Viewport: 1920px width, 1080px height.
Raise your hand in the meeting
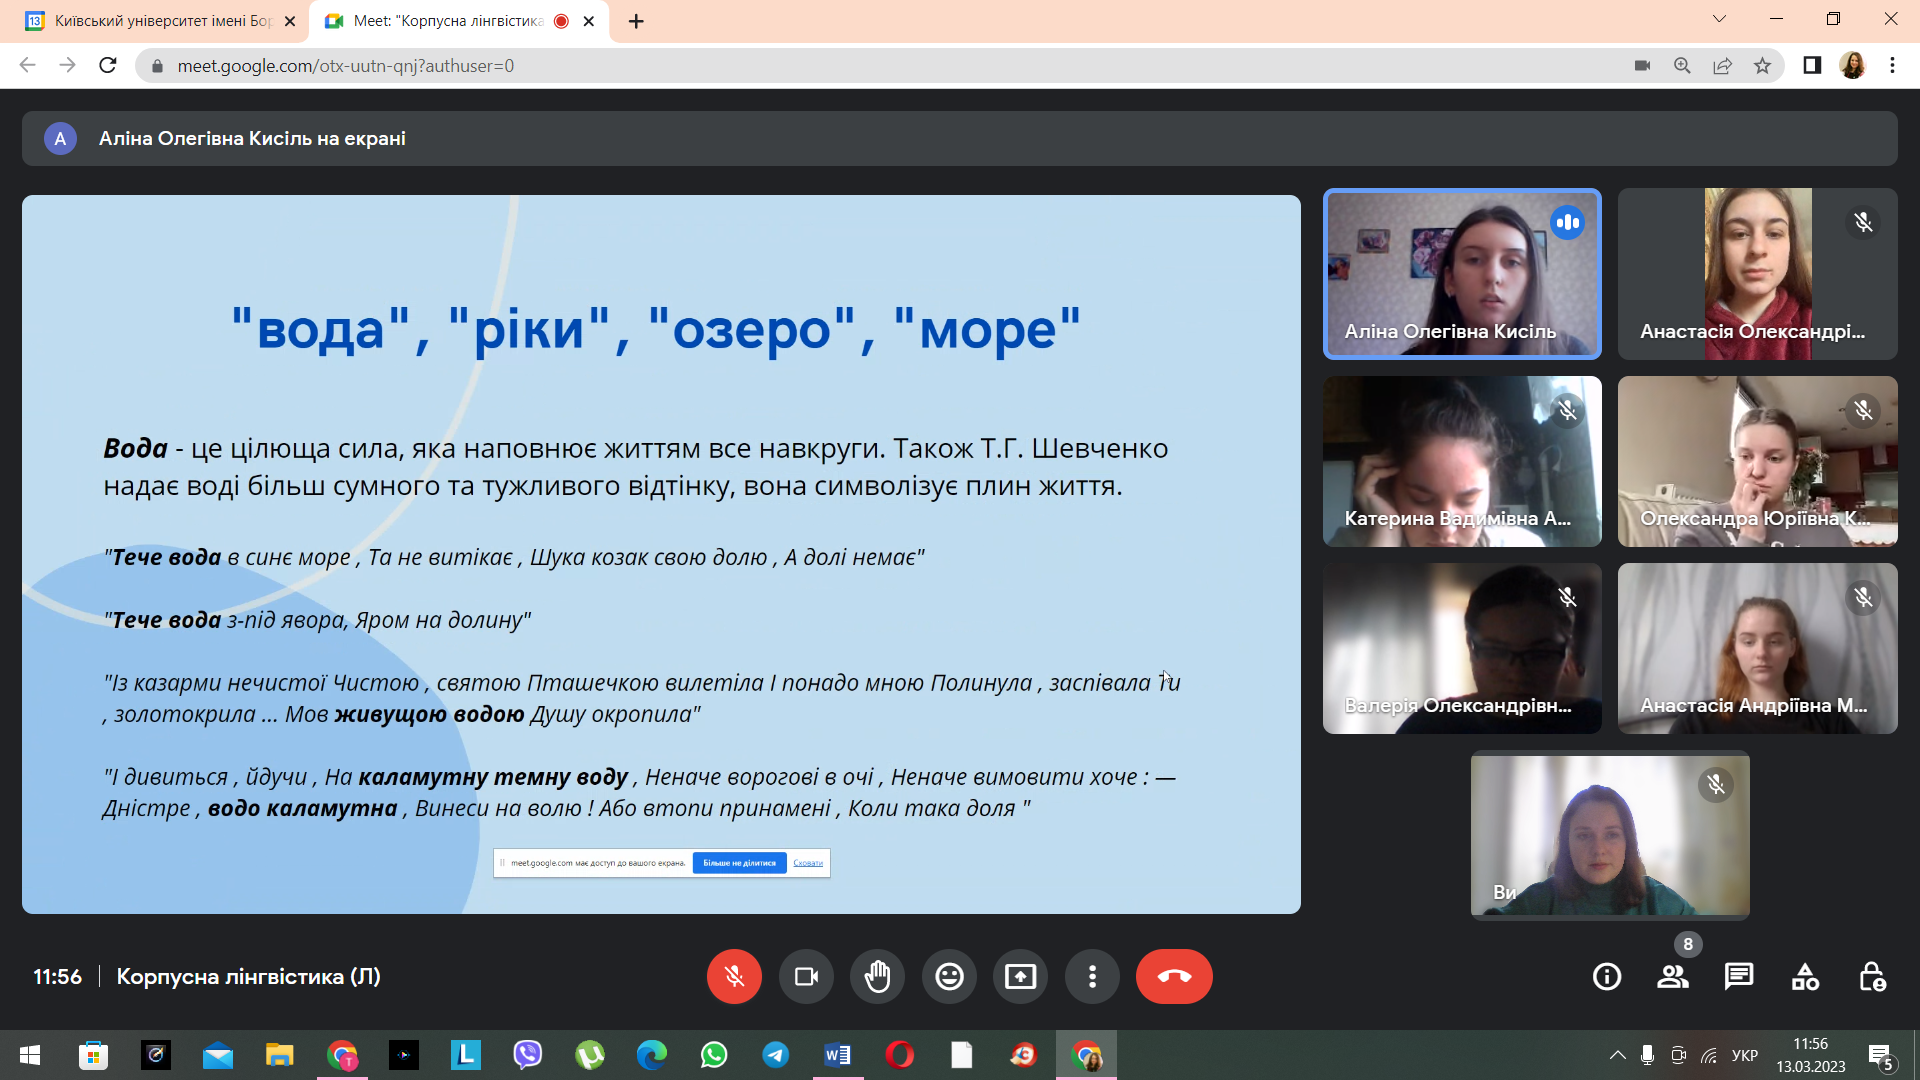(x=877, y=976)
